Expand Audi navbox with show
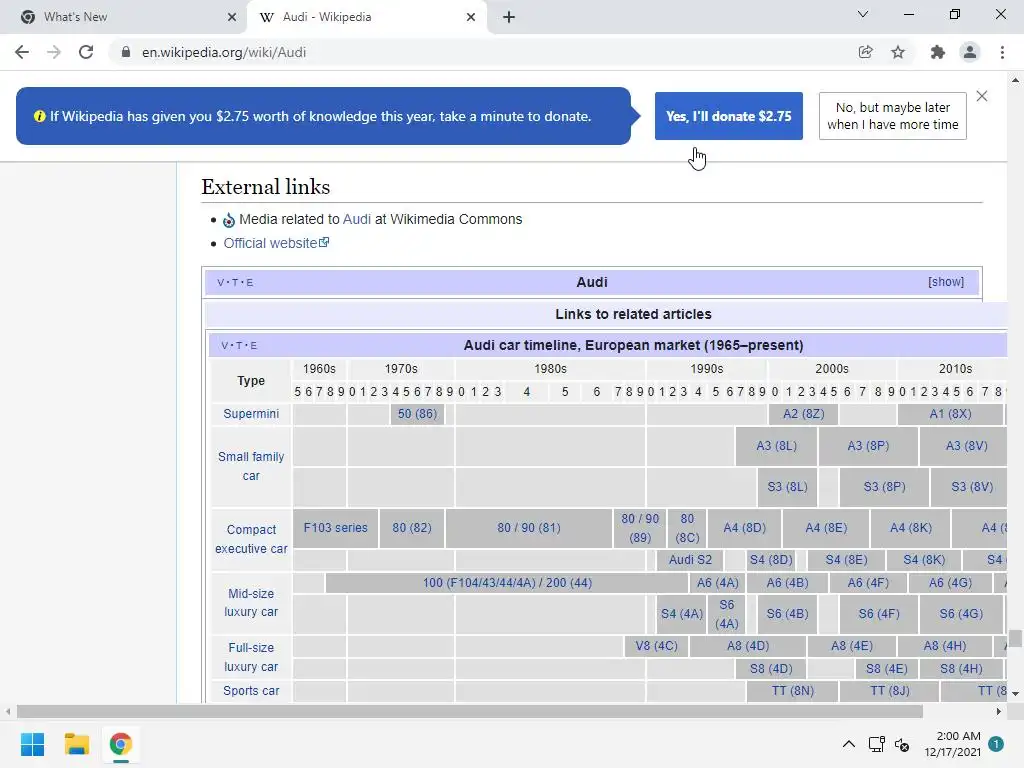Screen dimensions: 1024x768 (x=946, y=282)
